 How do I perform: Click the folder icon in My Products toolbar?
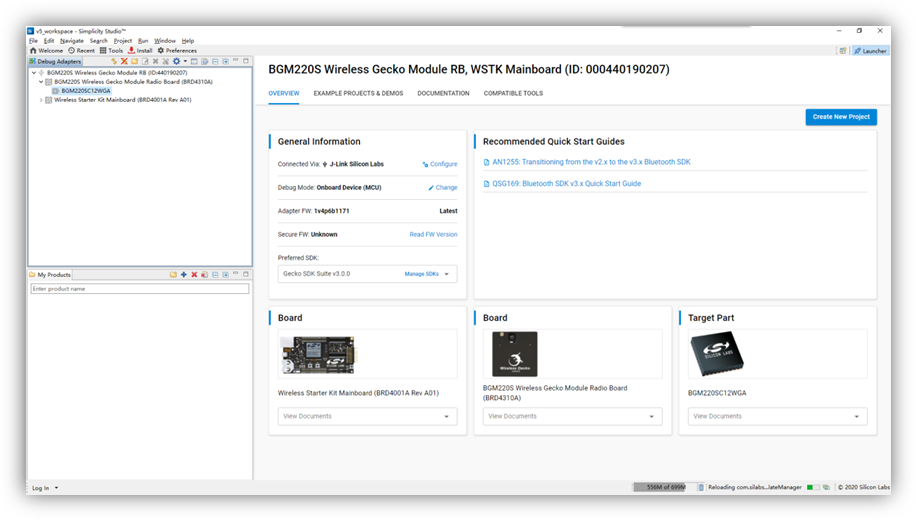[174, 275]
